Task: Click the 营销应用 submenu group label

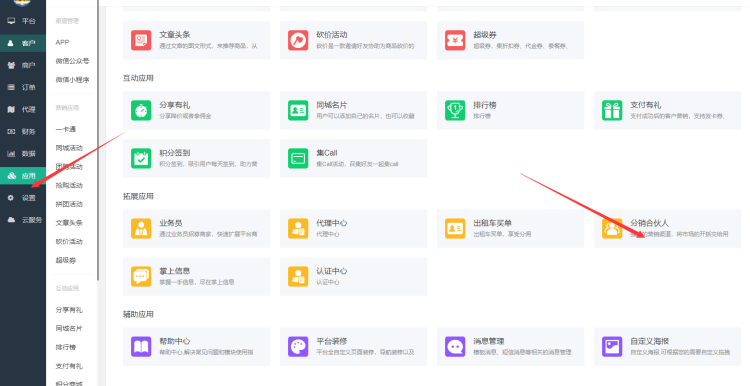Action: 67,108
